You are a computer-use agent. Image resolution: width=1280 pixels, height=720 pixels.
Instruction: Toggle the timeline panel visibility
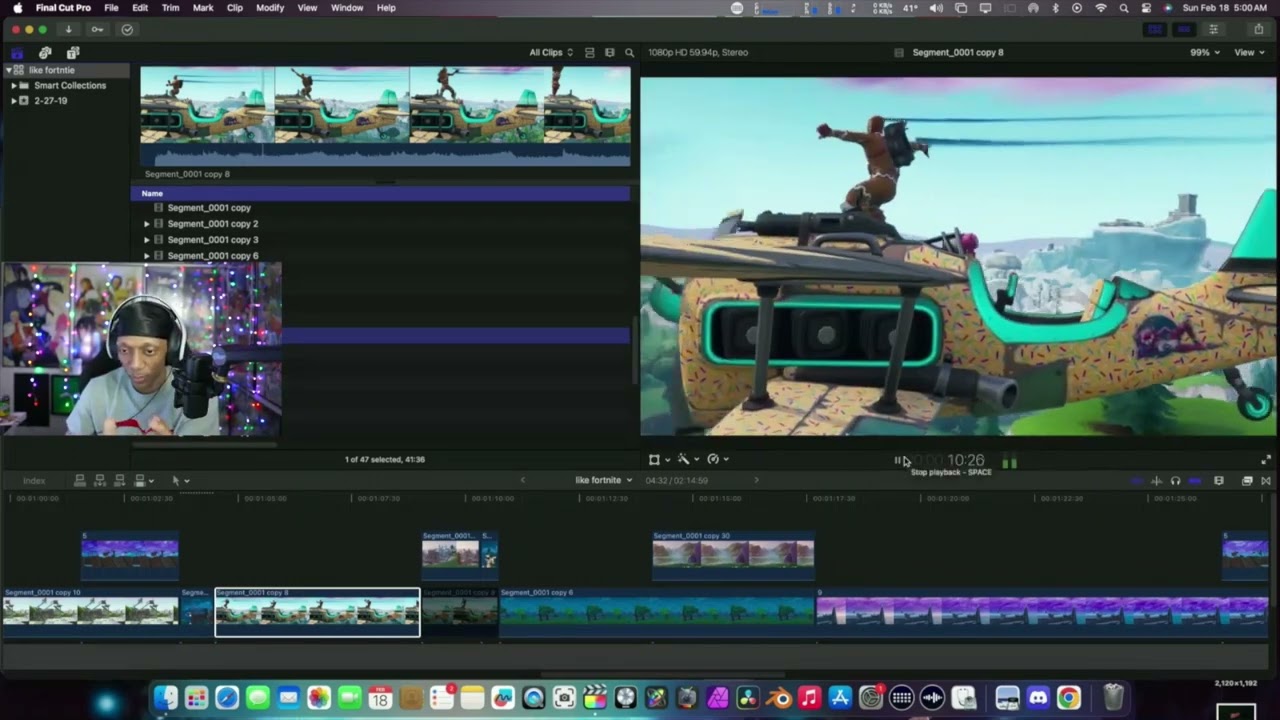point(1185,29)
